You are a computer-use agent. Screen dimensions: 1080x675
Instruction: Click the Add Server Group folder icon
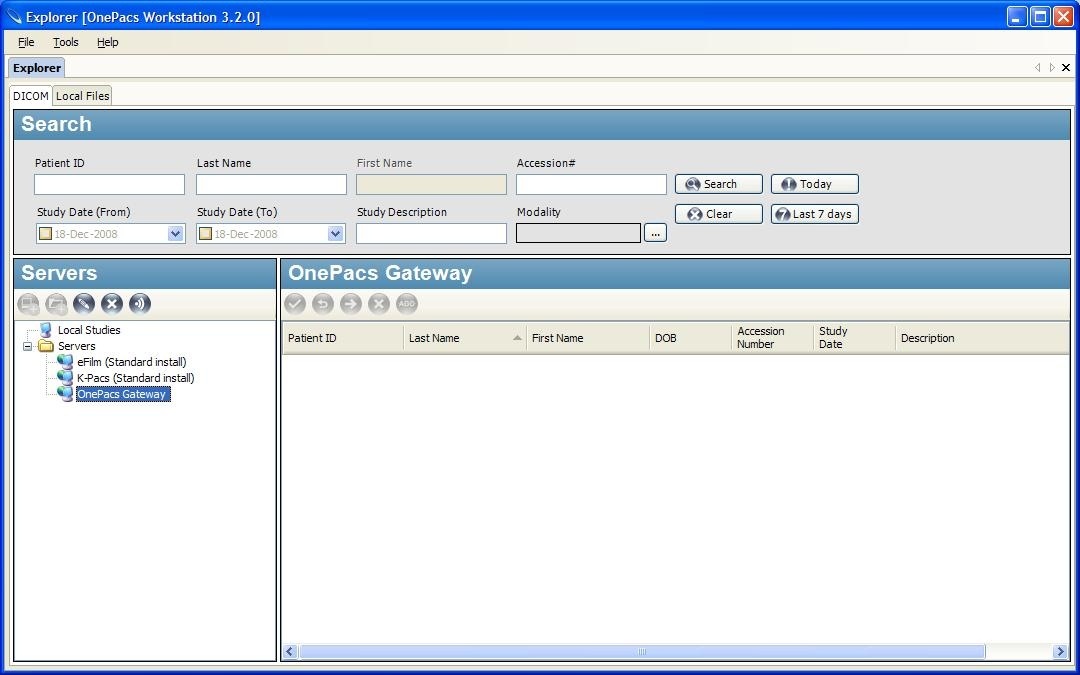(x=56, y=304)
